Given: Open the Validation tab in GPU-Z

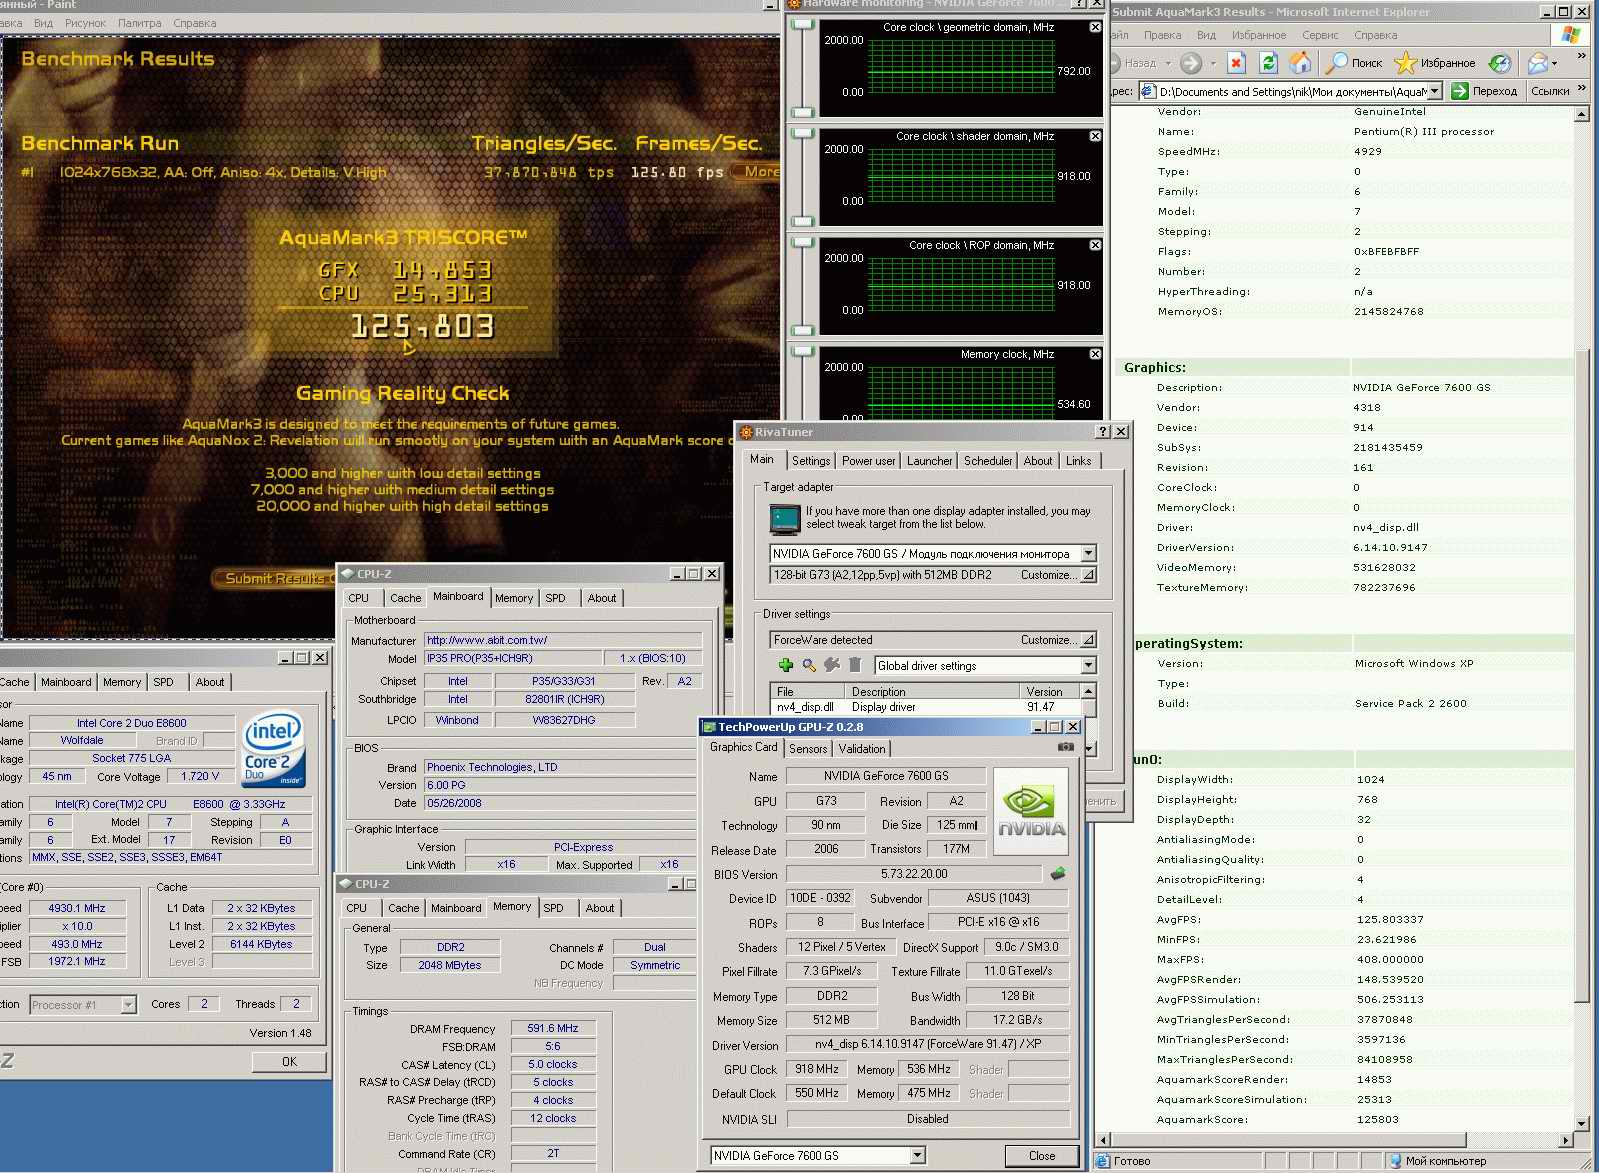Looking at the screenshot, I should pyautogui.click(x=862, y=749).
